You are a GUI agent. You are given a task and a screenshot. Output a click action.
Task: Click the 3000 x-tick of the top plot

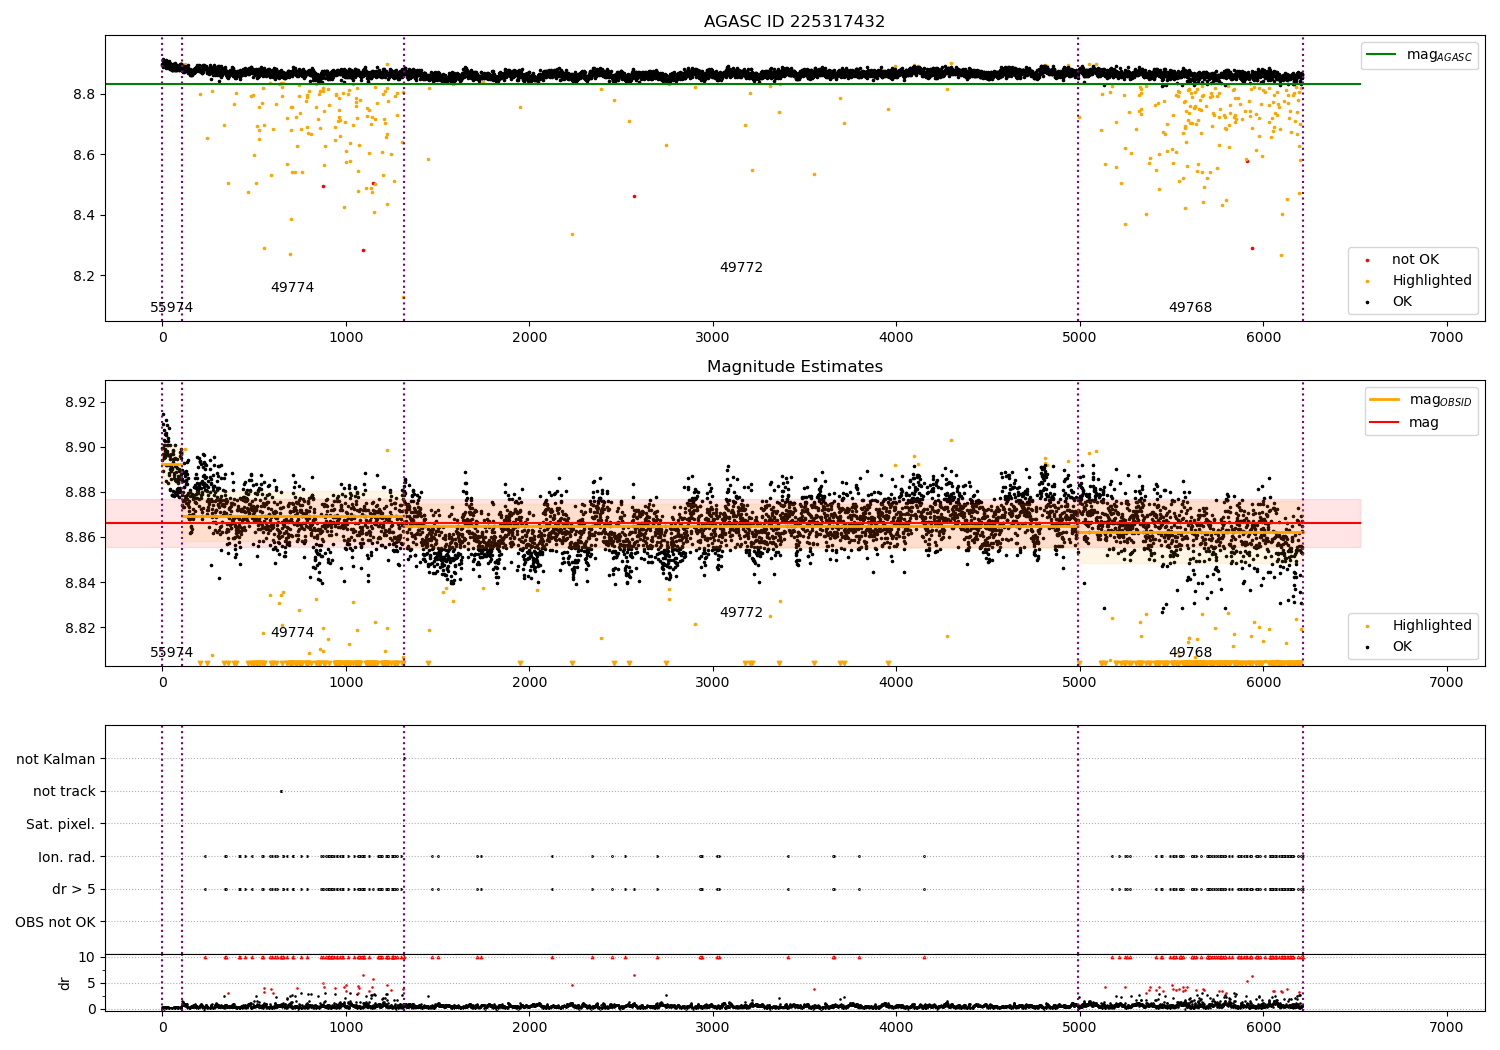click(712, 337)
